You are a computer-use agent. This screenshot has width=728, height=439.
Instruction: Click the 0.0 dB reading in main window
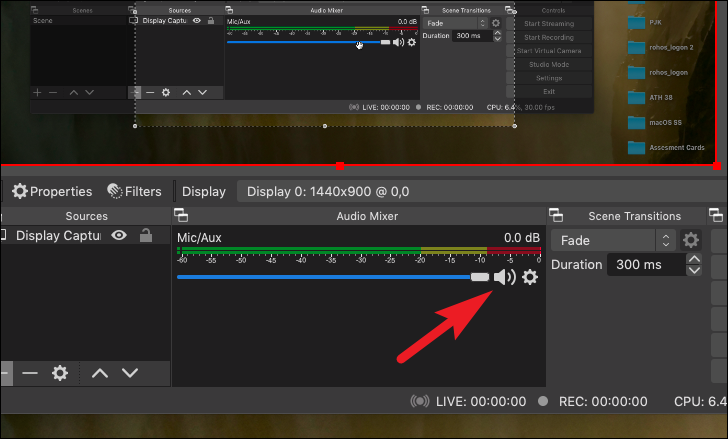[522, 238]
